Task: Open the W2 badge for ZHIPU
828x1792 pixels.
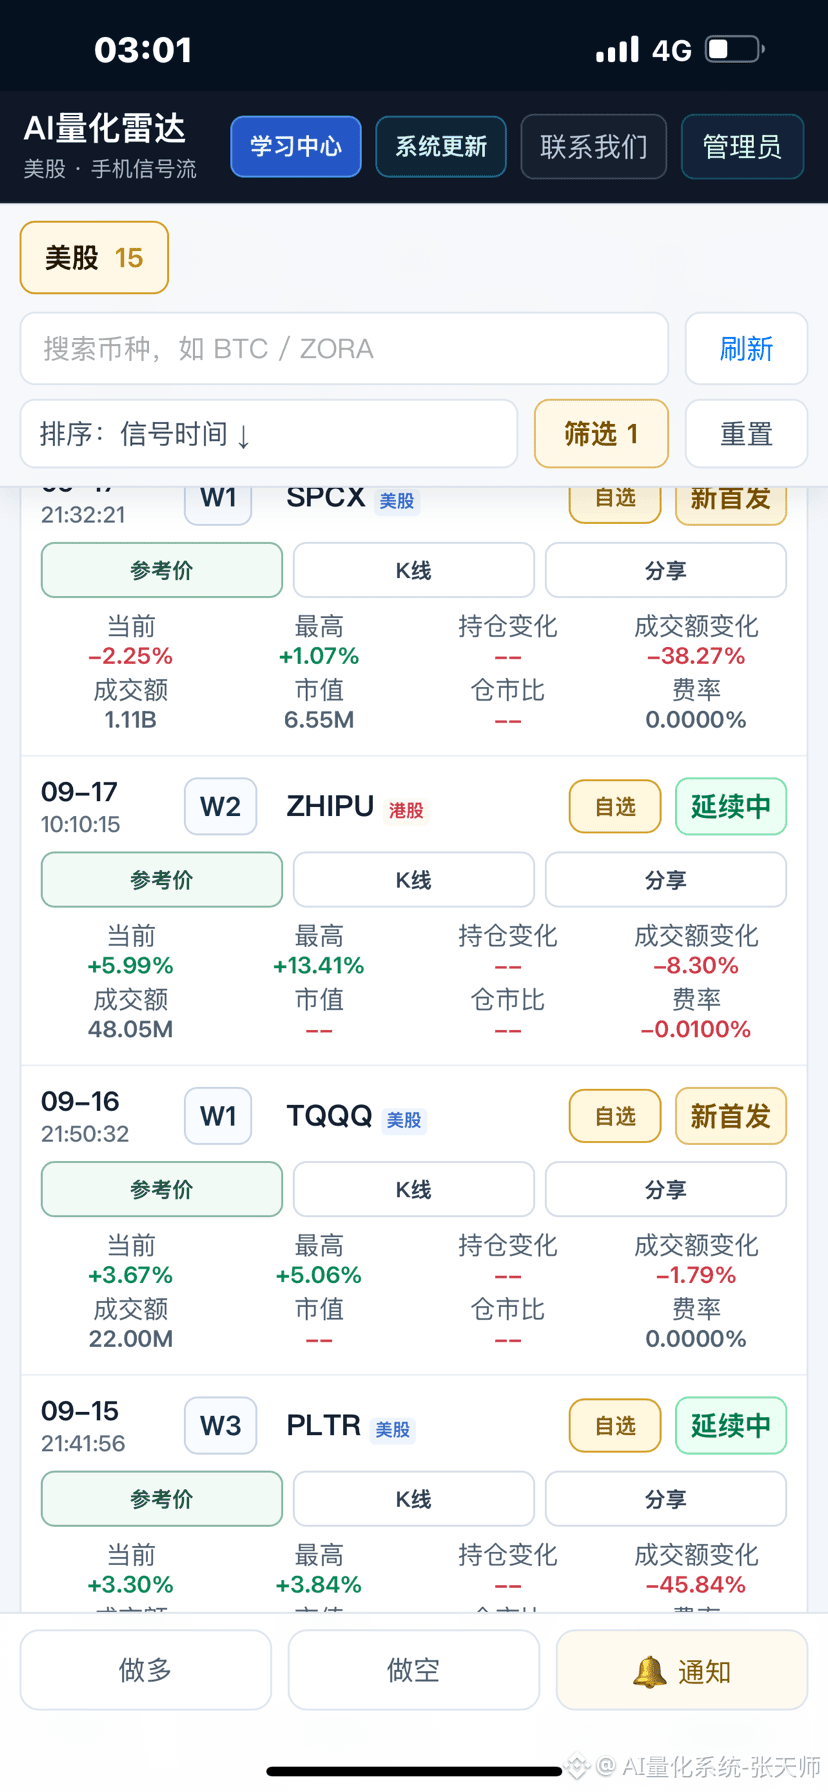Action: pos(220,807)
